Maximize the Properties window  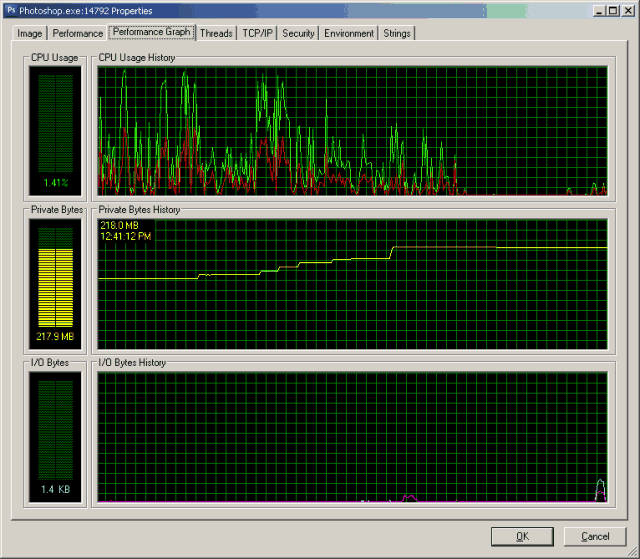coord(613,11)
